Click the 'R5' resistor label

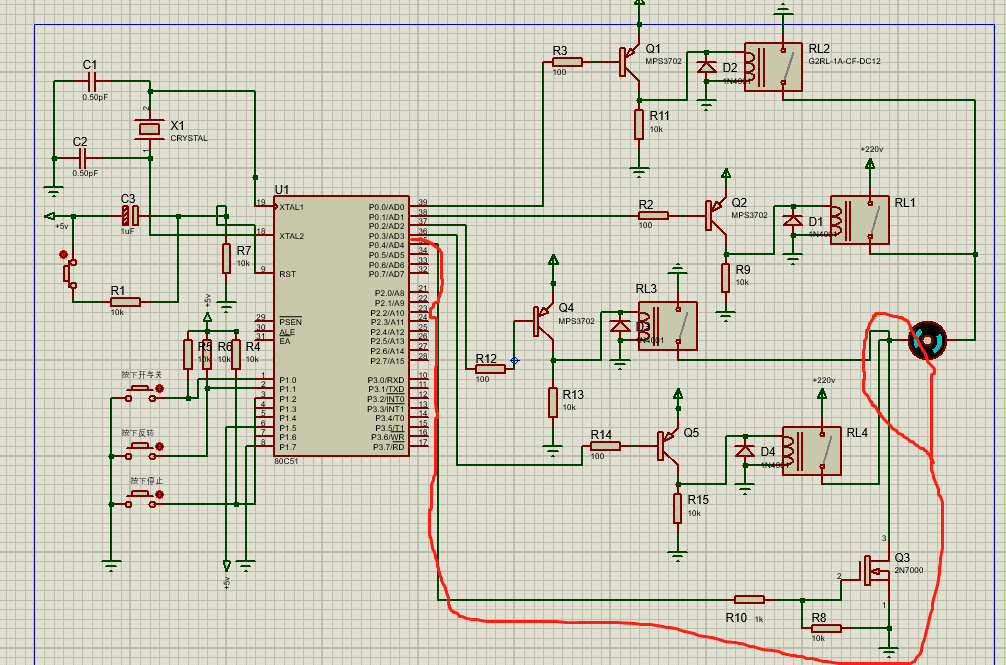pyautogui.click(x=205, y=347)
